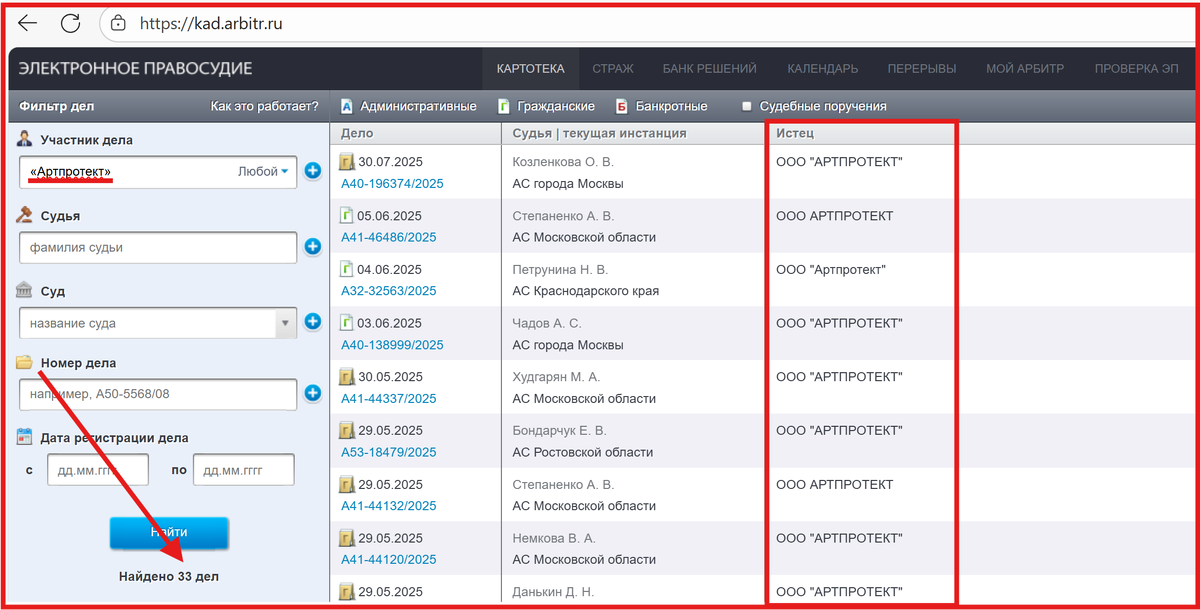The width and height of the screenshot is (1200, 610).
Task: Click judge name Петрунина Н. В.
Action: [560, 270]
